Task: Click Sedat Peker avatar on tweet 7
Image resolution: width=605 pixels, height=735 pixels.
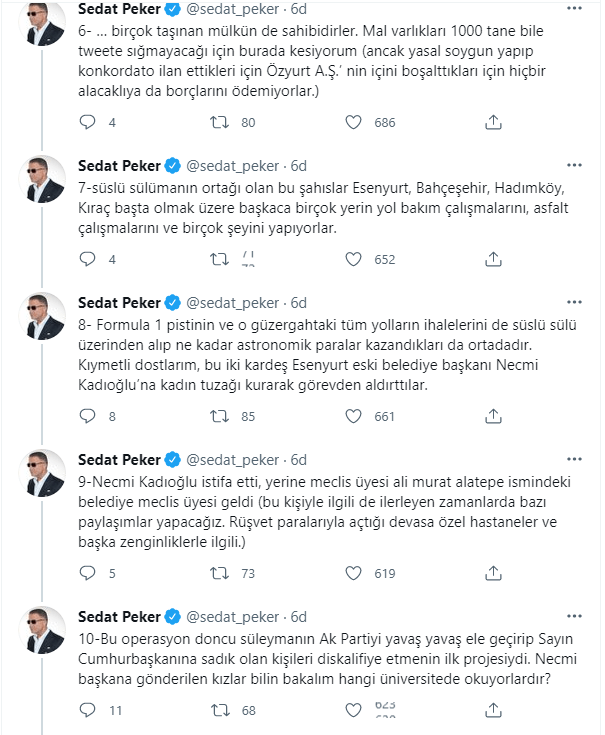Action: point(45,180)
